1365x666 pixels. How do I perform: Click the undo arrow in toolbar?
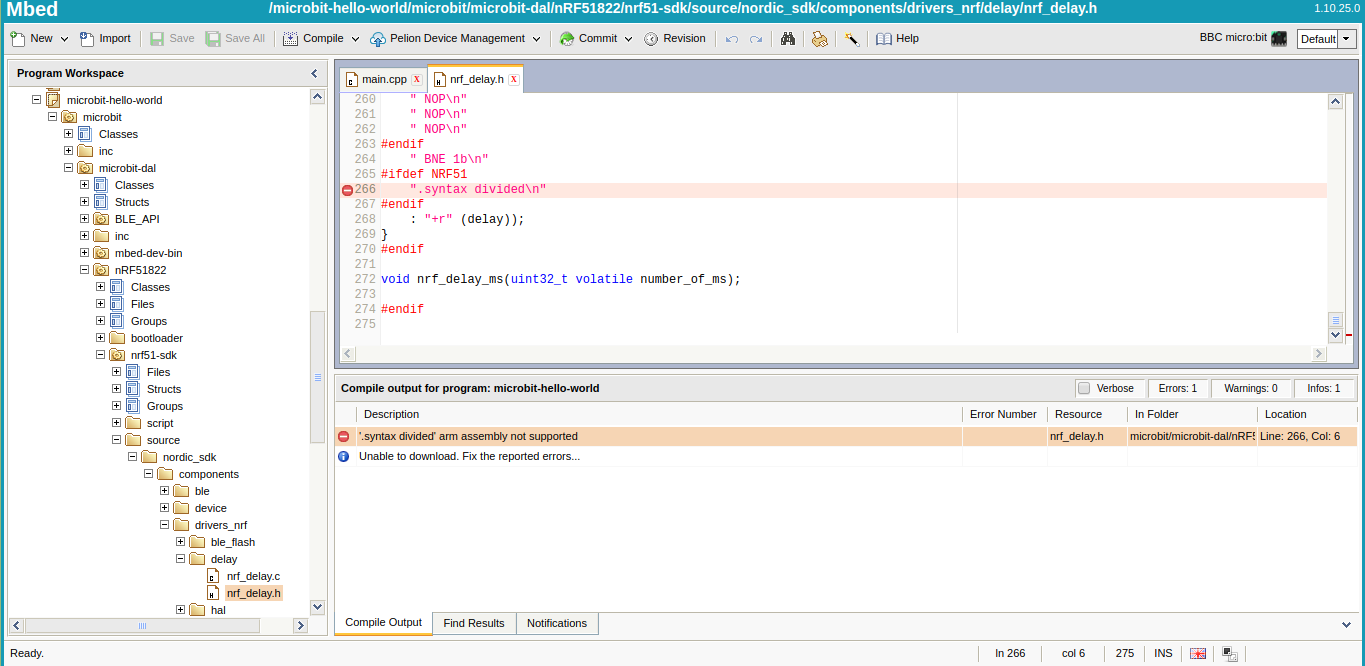tap(732, 39)
